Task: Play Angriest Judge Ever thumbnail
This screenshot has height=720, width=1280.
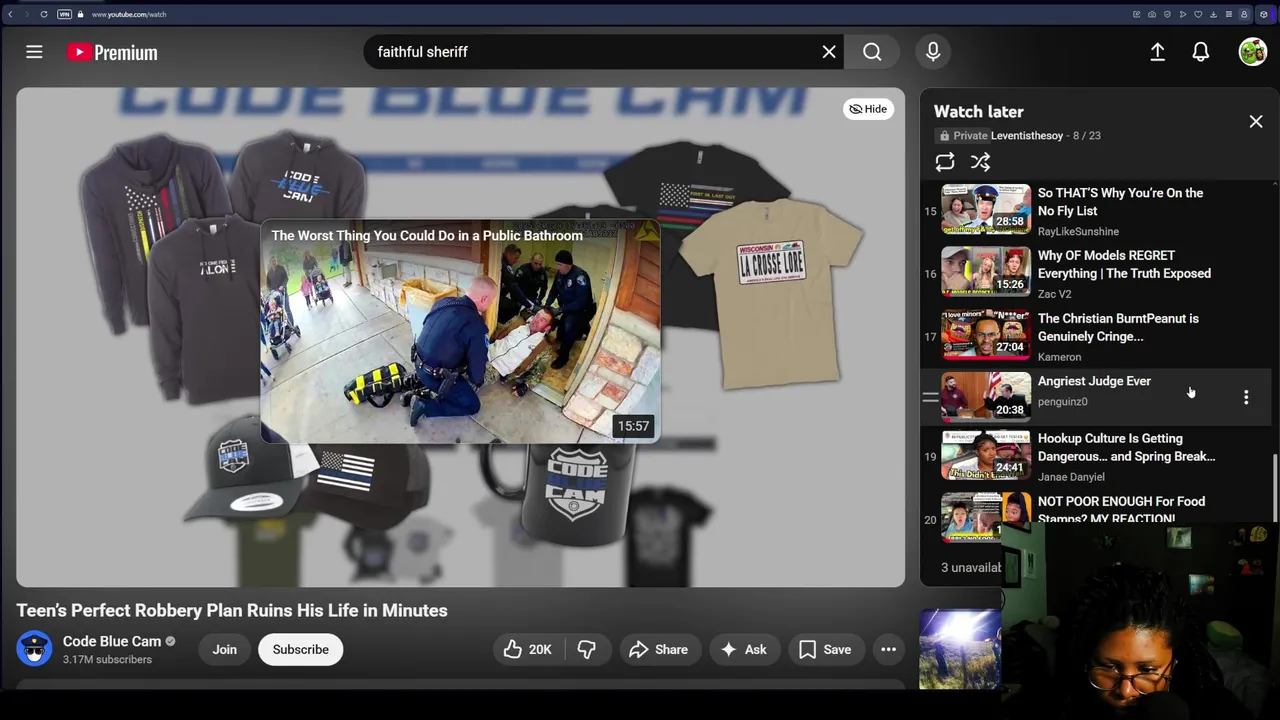Action: click(986, 397)
